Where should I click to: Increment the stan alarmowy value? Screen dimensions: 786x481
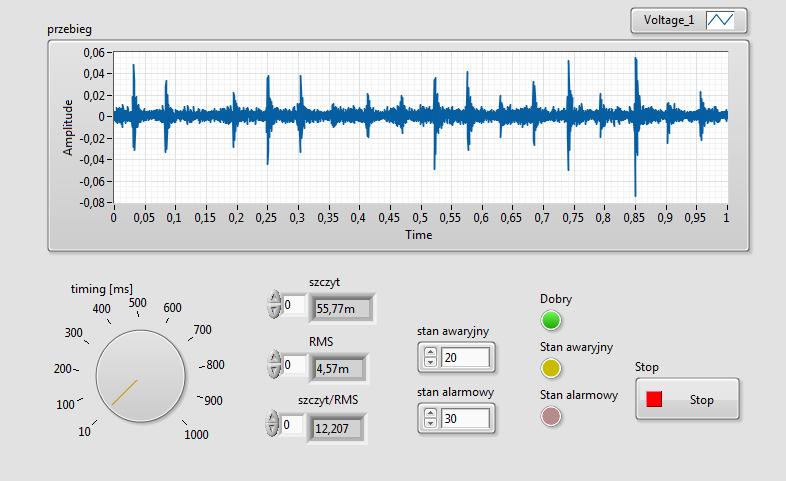[x=430, y=413]
